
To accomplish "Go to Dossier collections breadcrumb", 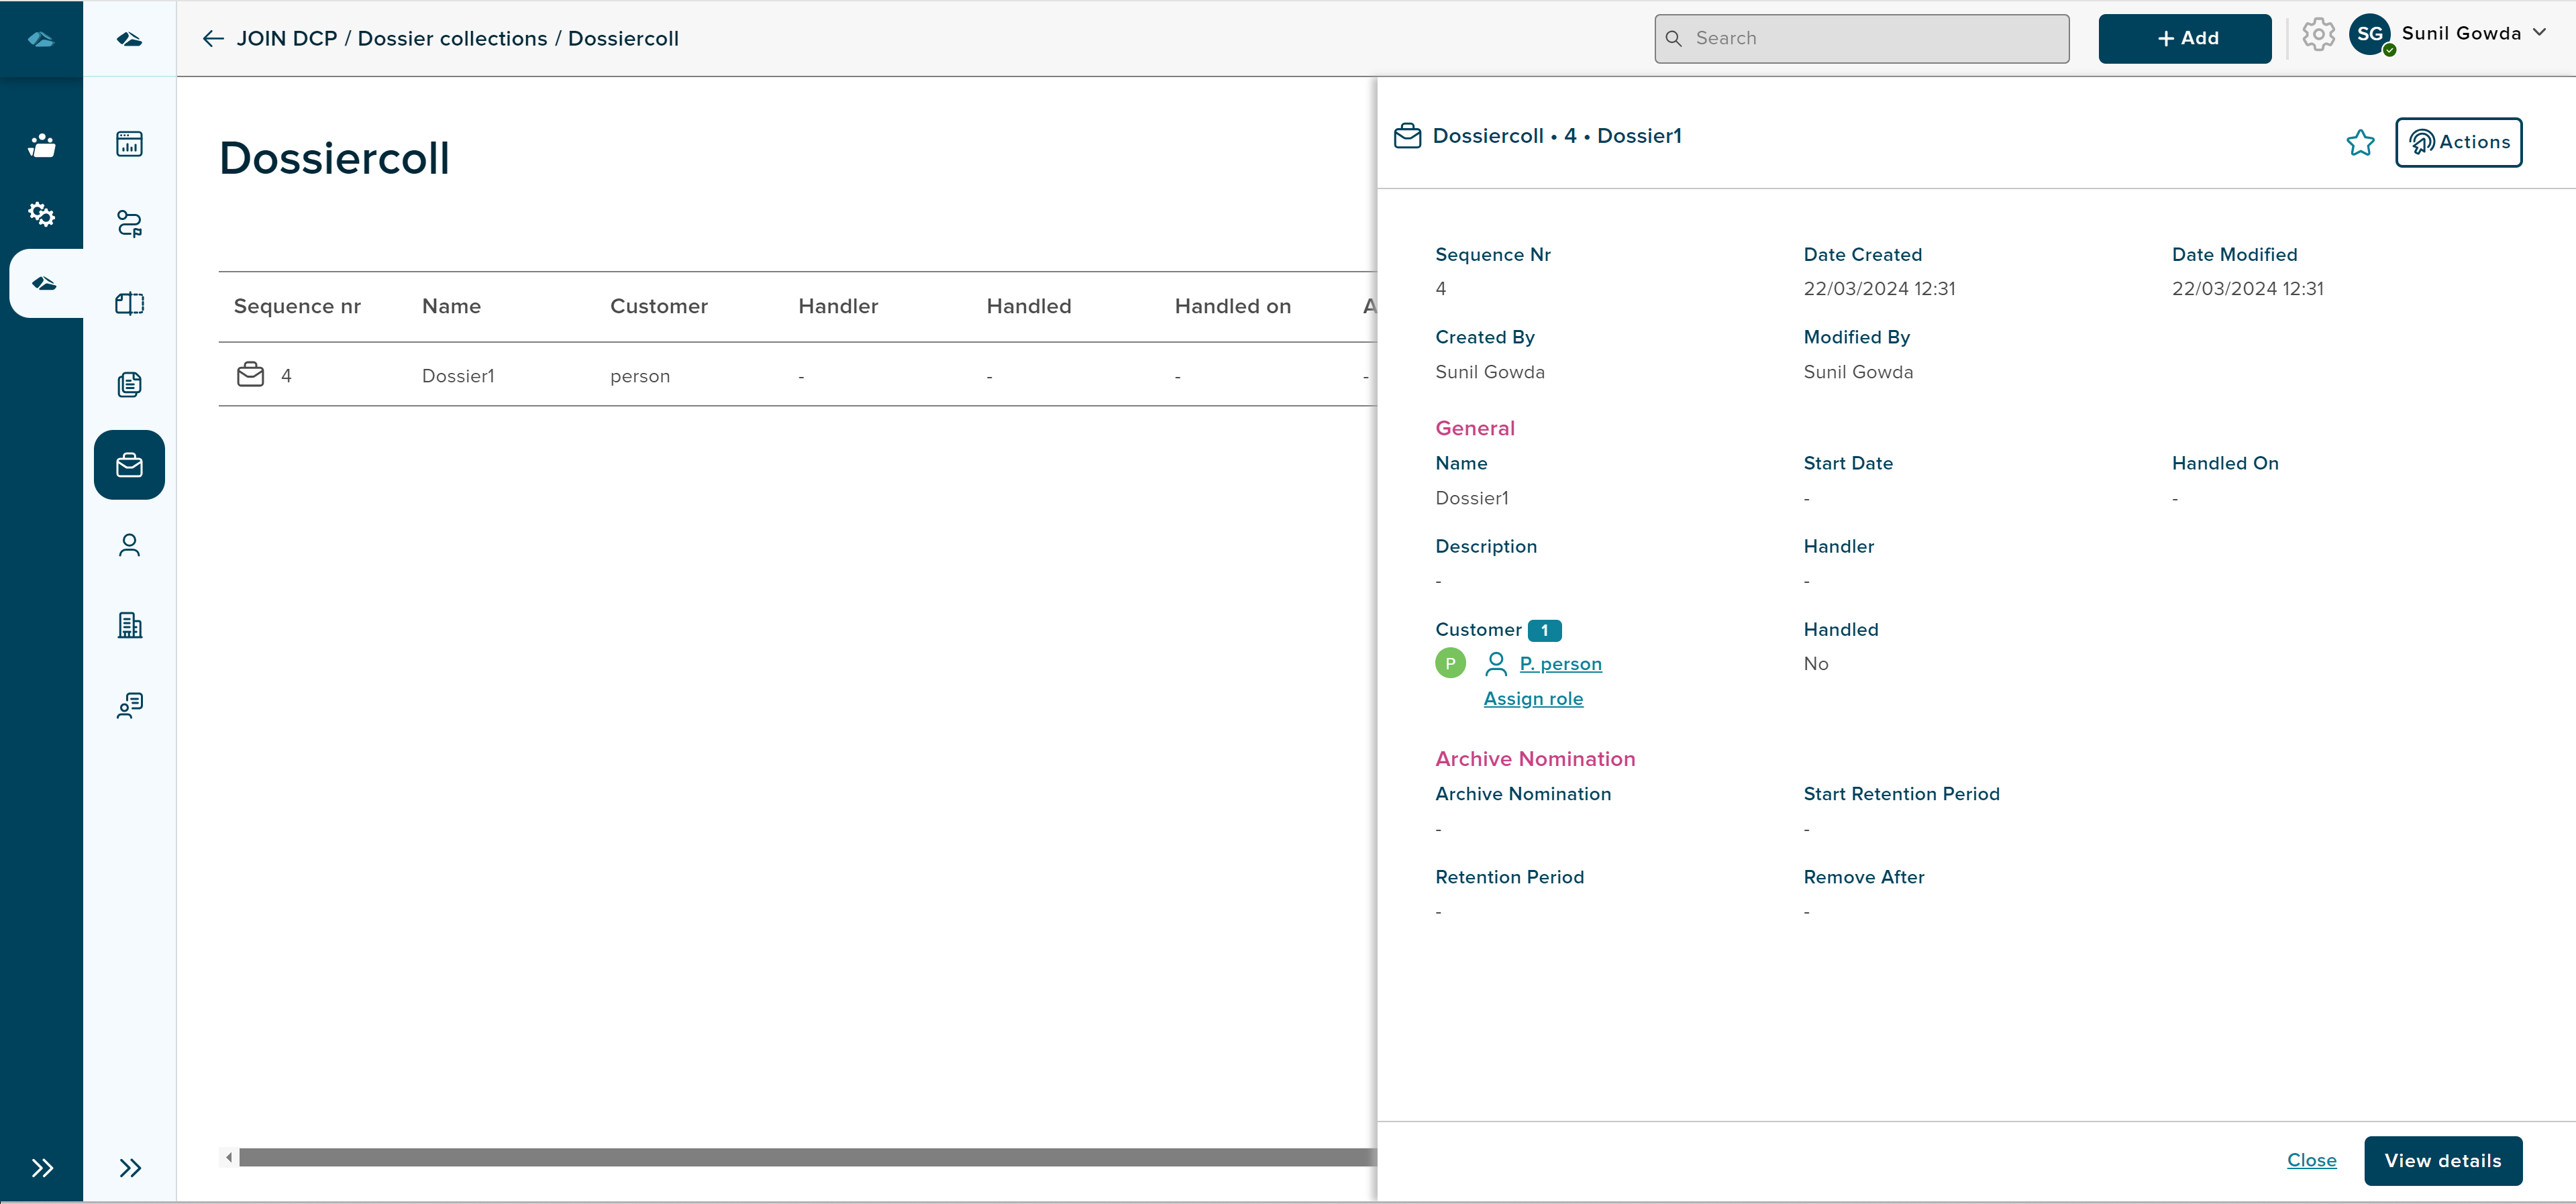I will pyautogui.click(x=452, y=38).
